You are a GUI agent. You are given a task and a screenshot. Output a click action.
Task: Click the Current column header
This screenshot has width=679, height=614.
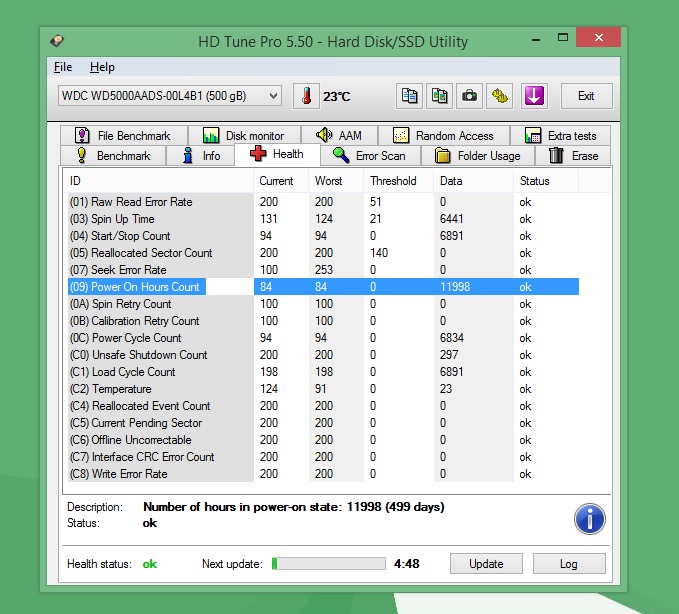(281, 181)
